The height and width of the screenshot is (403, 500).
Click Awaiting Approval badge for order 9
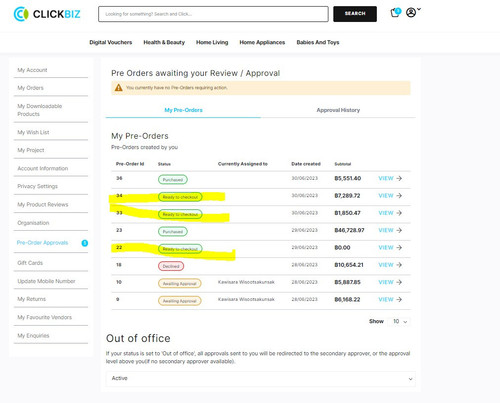180,301
